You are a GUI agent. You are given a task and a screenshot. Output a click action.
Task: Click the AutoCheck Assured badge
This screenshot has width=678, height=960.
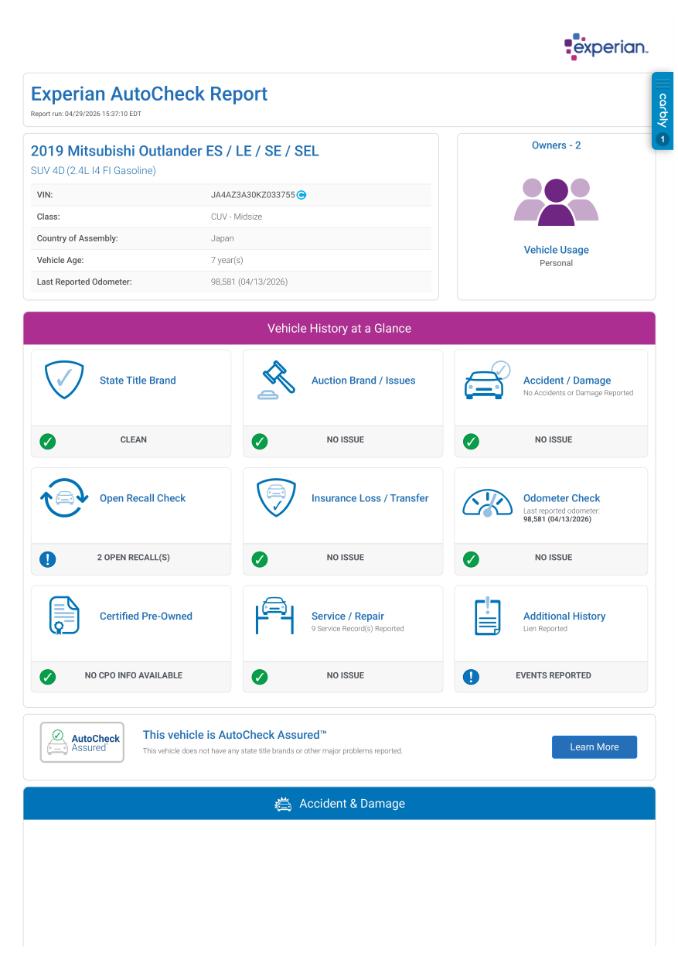click(x=82, y=742)
